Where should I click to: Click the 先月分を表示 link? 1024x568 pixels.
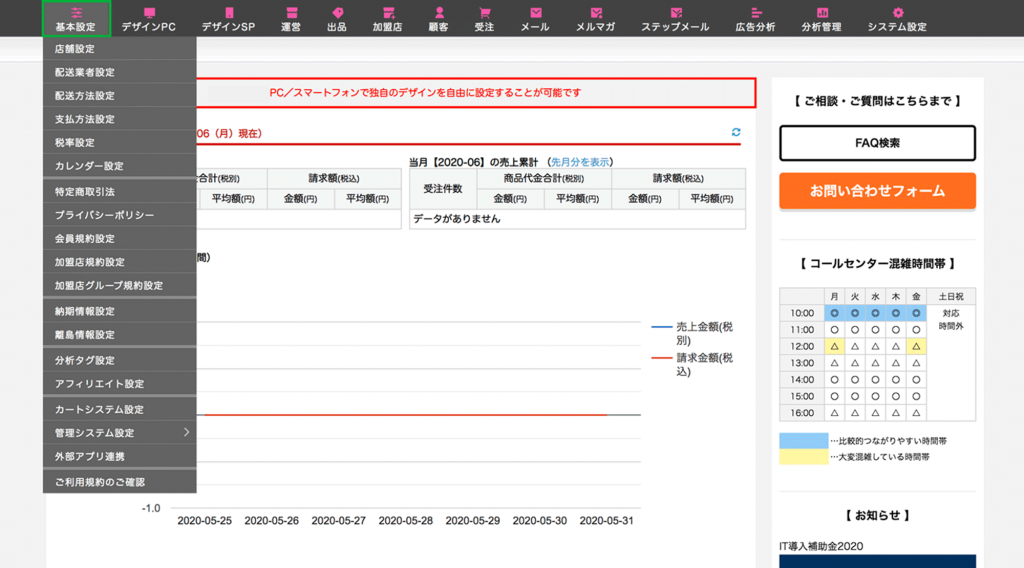(581, 162)
